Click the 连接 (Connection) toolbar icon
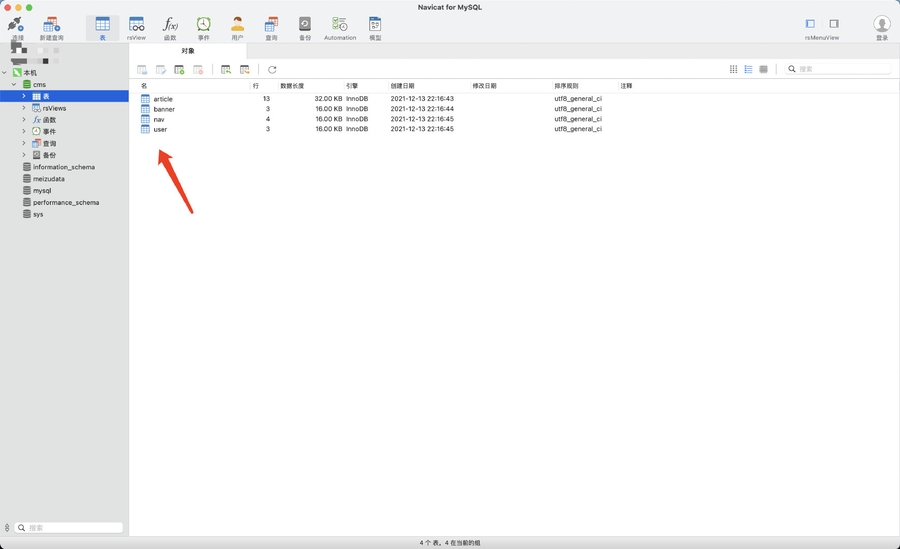 pos(16,26)
